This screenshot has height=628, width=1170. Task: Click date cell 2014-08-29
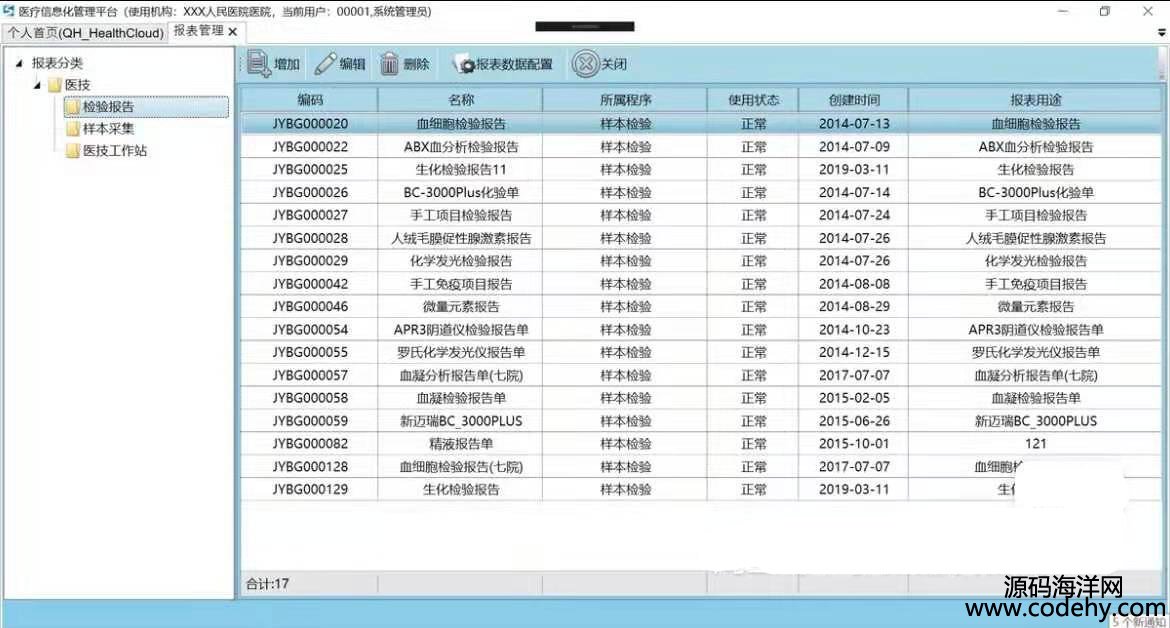click(x=854, y=307)
